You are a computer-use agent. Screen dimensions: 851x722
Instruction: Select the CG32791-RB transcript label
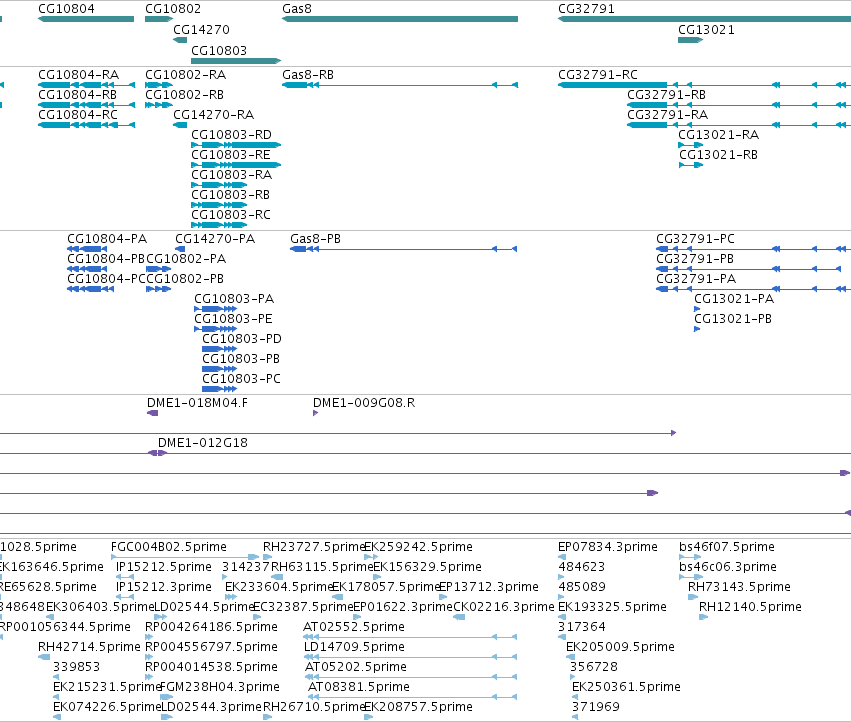(x=666, y=95)
